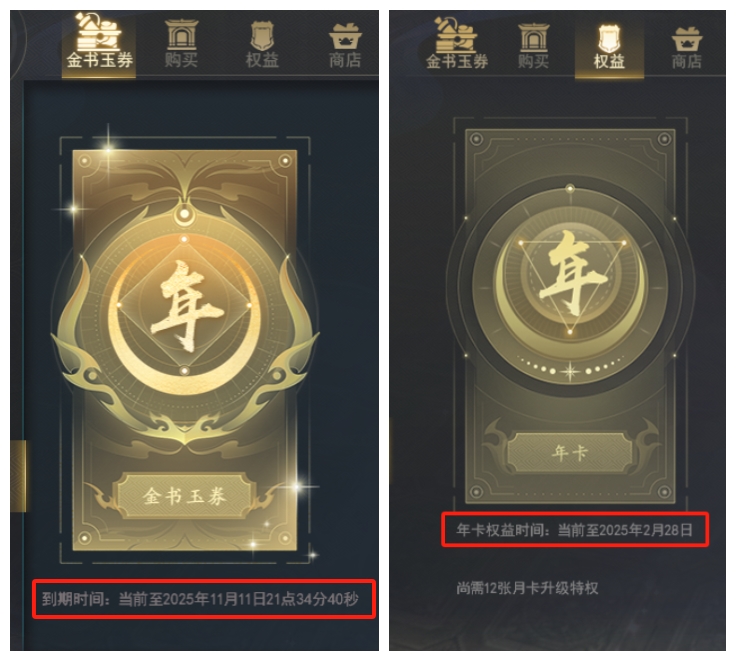Click the 金书玉券 plaque on golden card
Screen dimensions: 736x661
(184, 496)
